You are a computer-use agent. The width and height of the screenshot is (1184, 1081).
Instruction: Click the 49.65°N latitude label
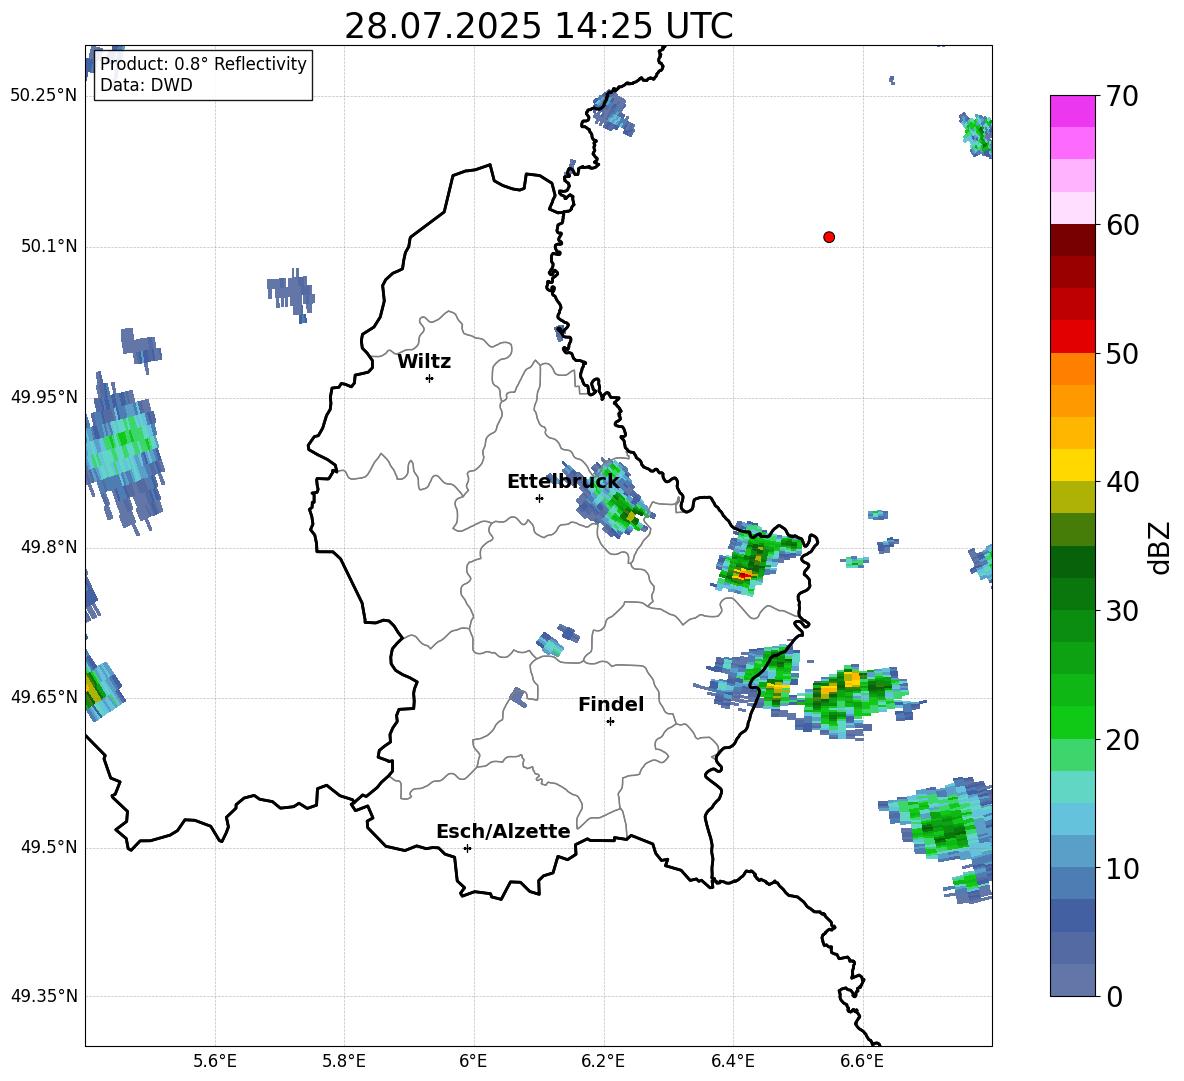pos(44,696)
